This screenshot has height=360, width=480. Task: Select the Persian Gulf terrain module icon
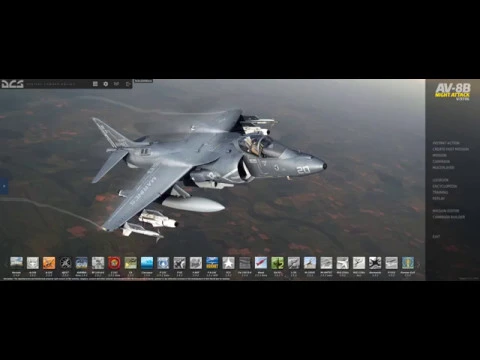408,263
